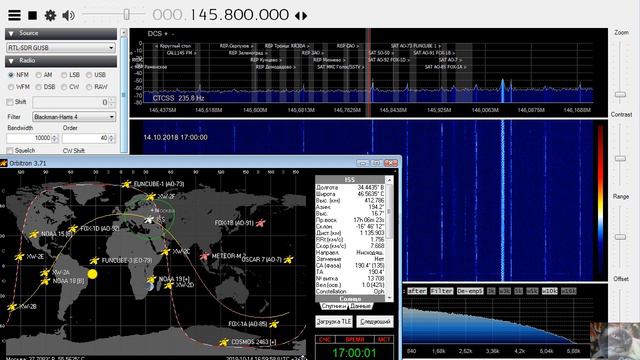Click the Orbitron 3.71 title icon

(4, 163)
